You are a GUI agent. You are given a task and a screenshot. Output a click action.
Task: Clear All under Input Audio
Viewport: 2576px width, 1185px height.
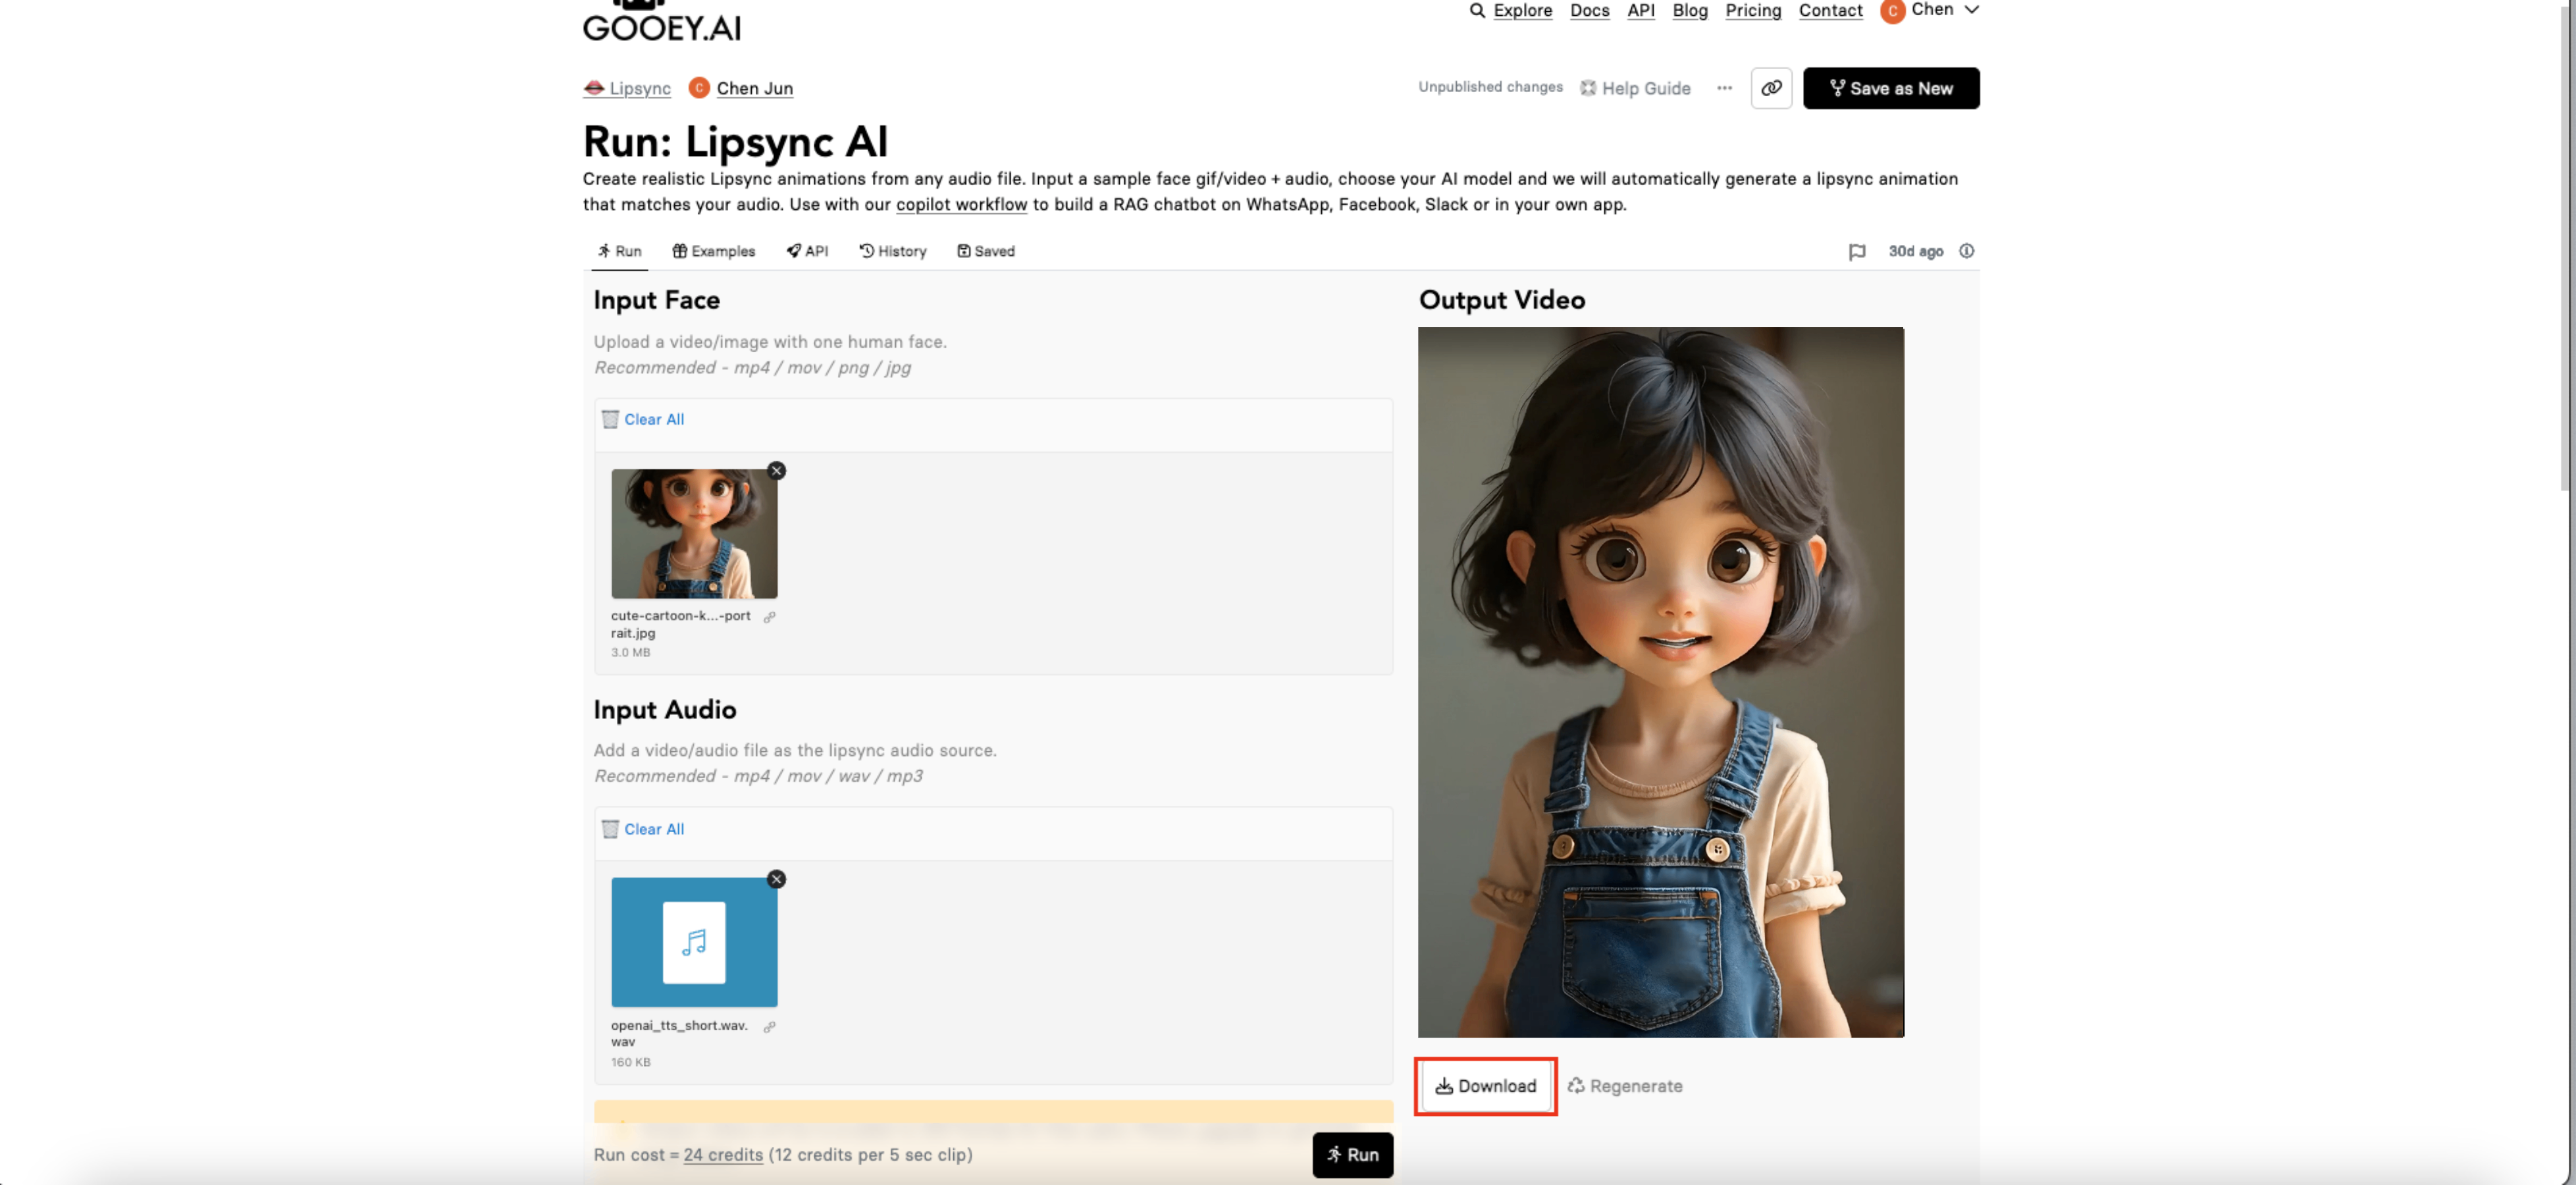tap(653, 829)
